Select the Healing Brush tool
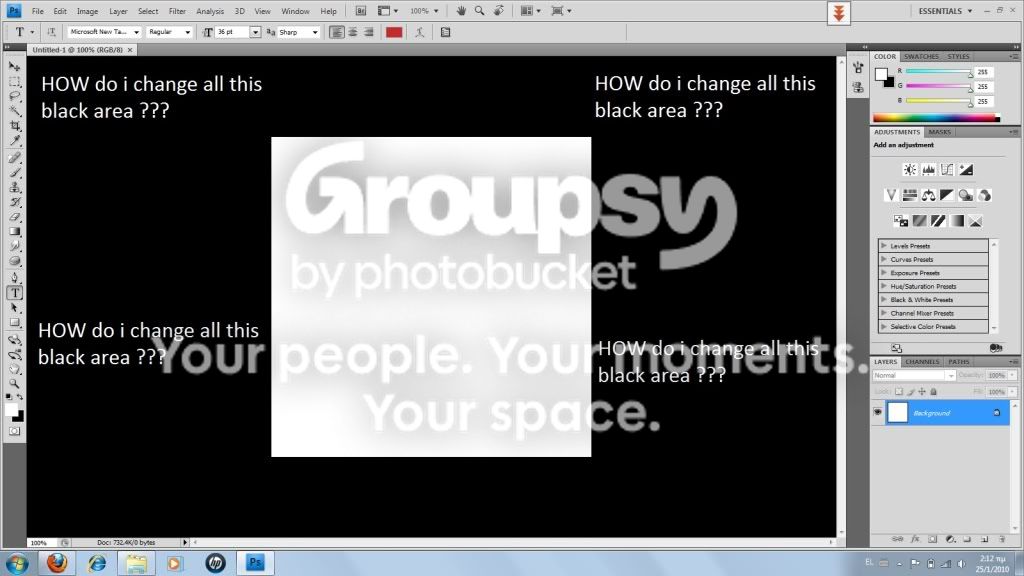1024x576 pixels. [x=14, y=157]
